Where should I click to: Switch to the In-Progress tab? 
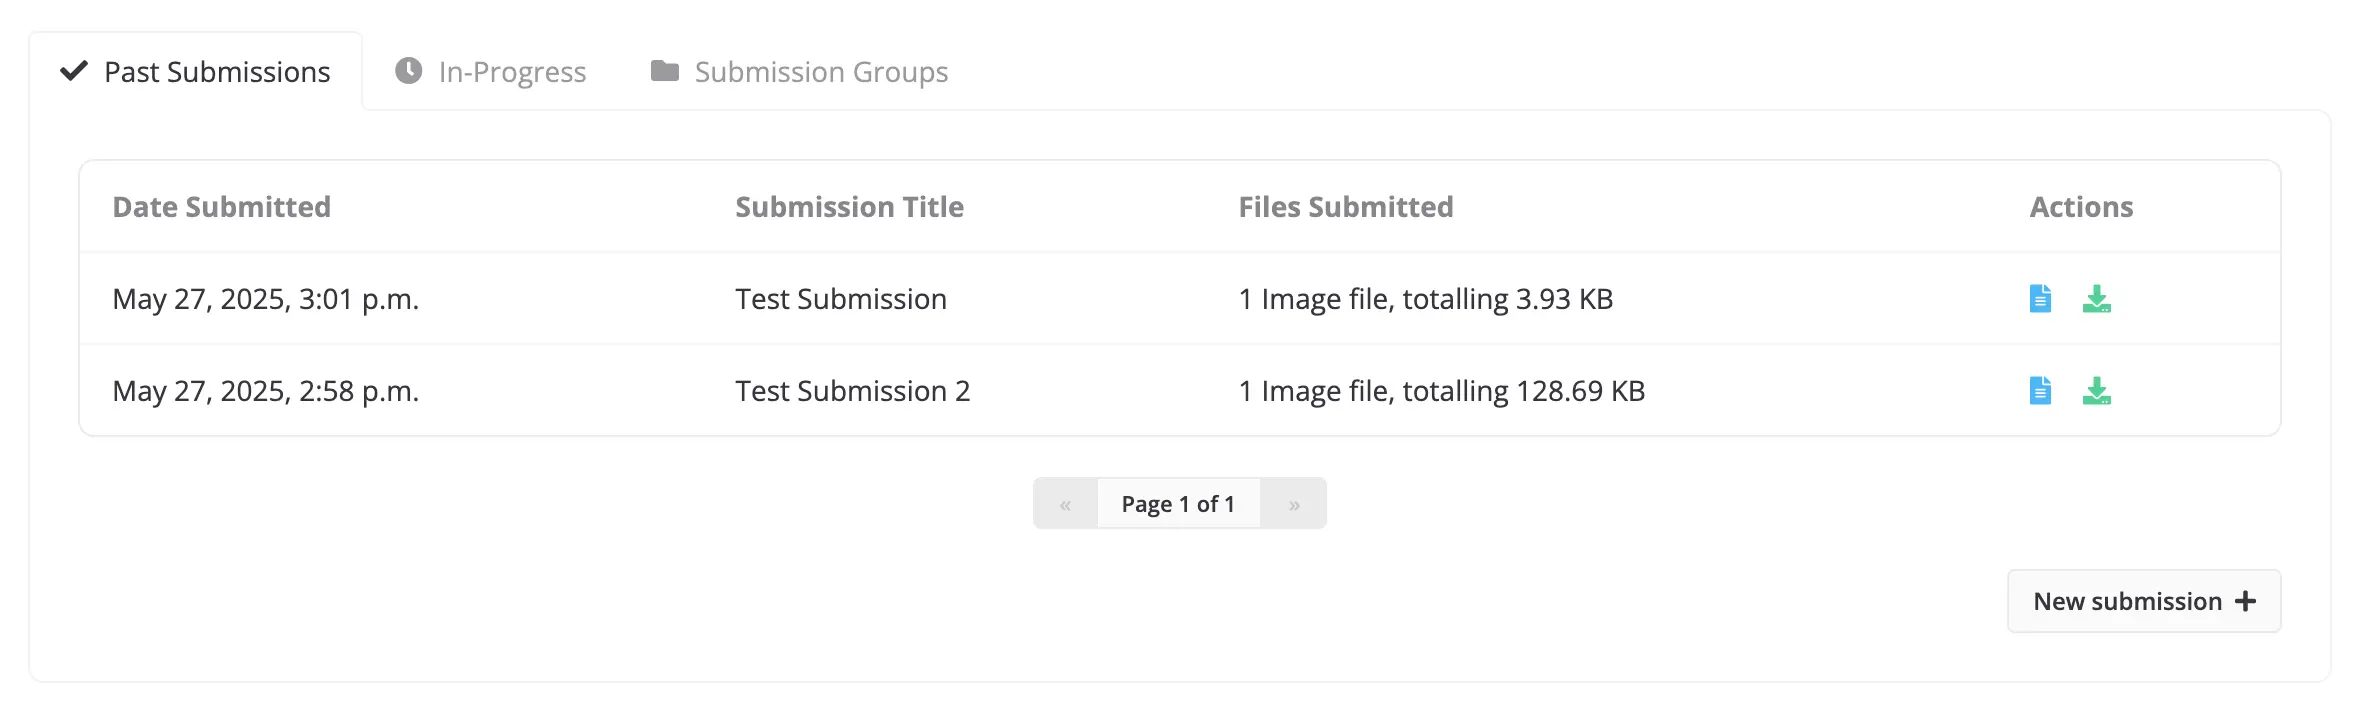pyautogui.click(x=490, y=71)
